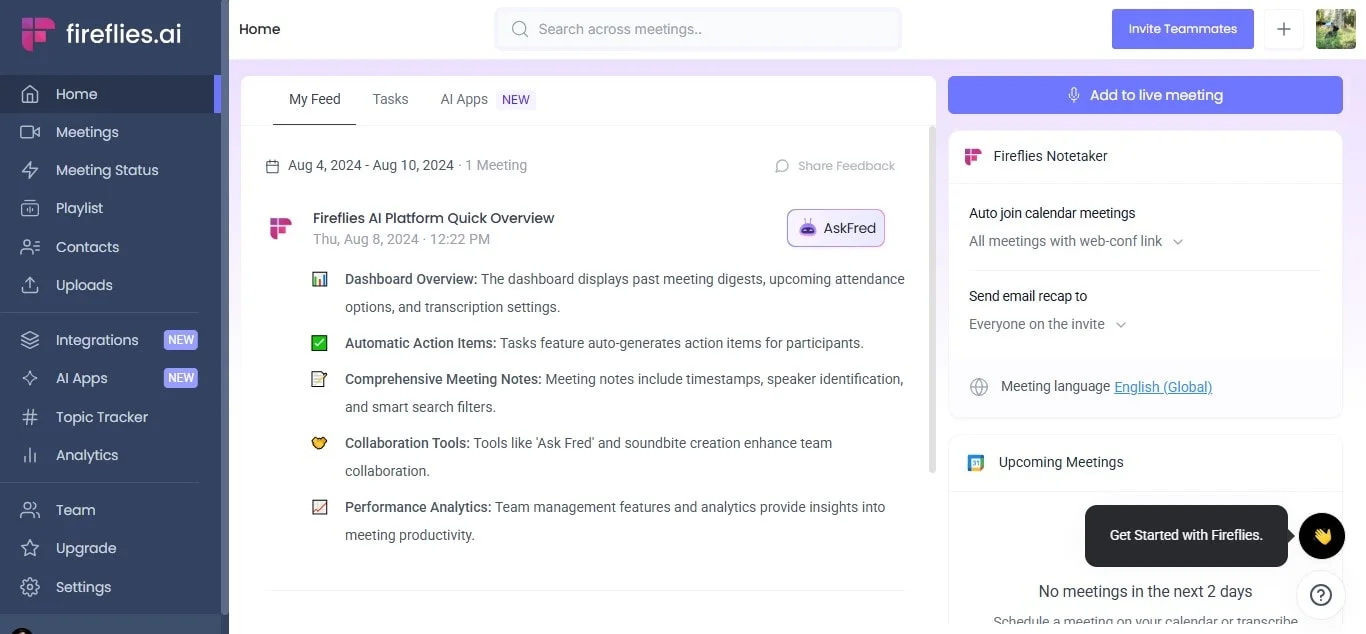Click the Share Feedback speech bubble icon
The width and height of the screenshot is (1366, 634).
(782, 166)
